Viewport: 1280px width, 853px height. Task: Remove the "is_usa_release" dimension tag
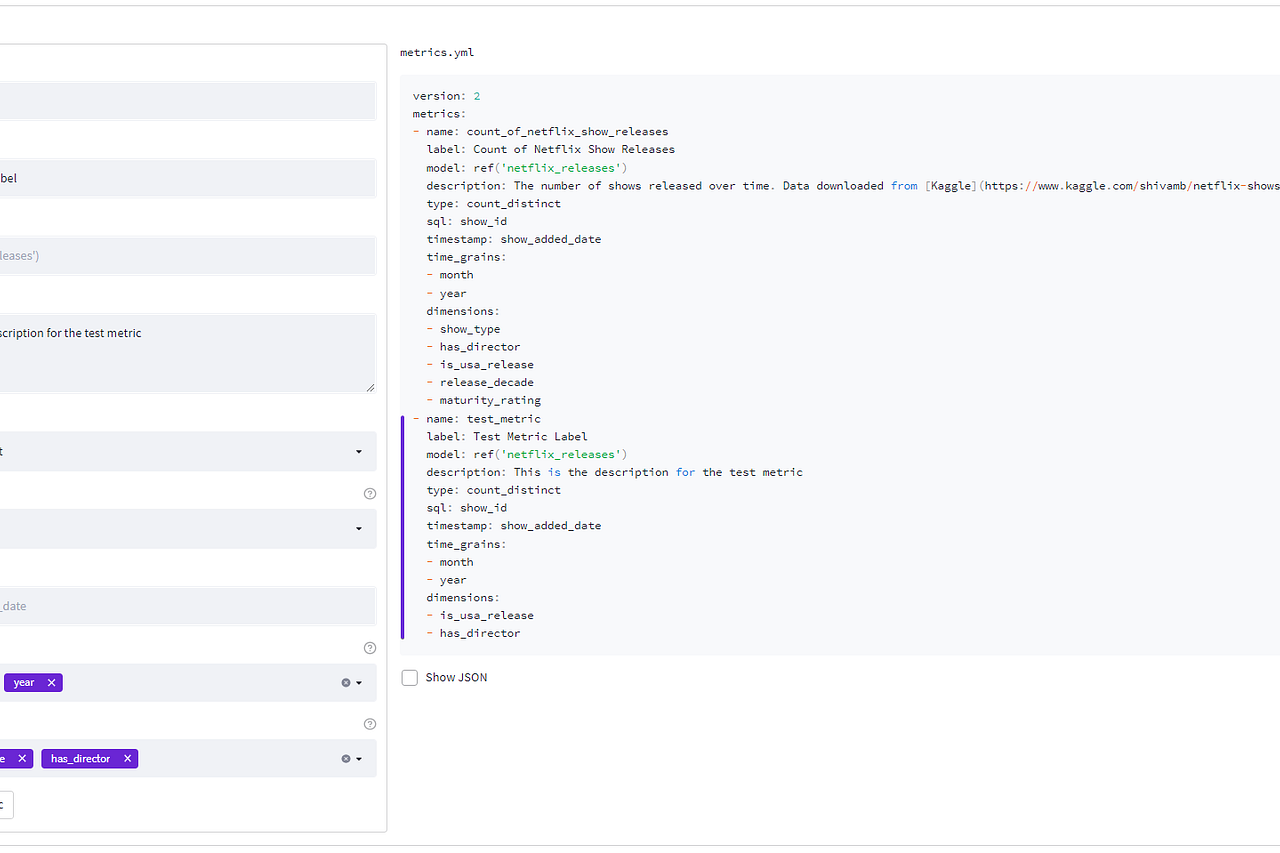[x=24, y=758]
